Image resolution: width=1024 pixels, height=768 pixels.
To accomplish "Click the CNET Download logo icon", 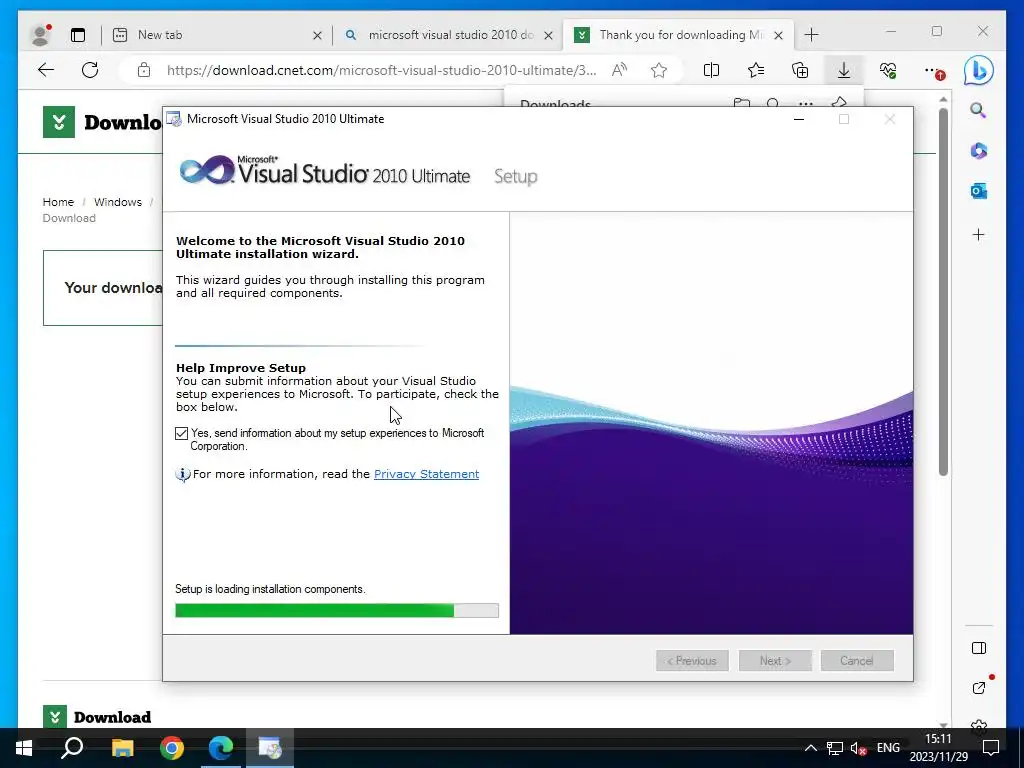I will (x=59, y=122).
